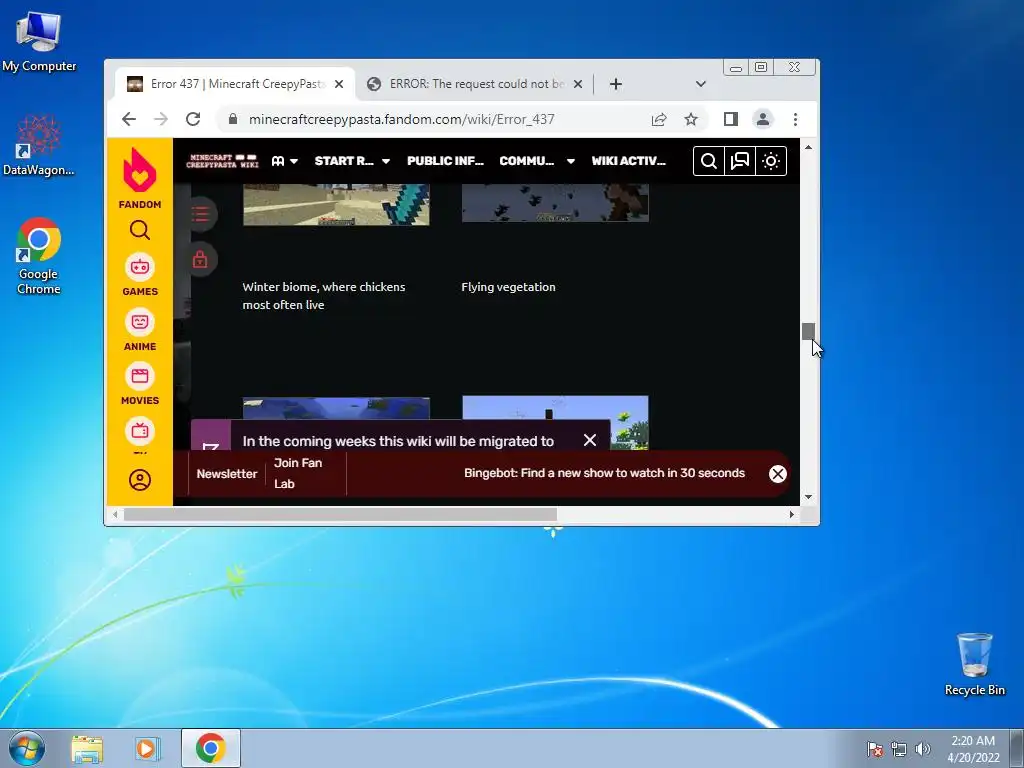
Task: Select the Google Chrome desktop shortcut
Action: coord(39,256)
